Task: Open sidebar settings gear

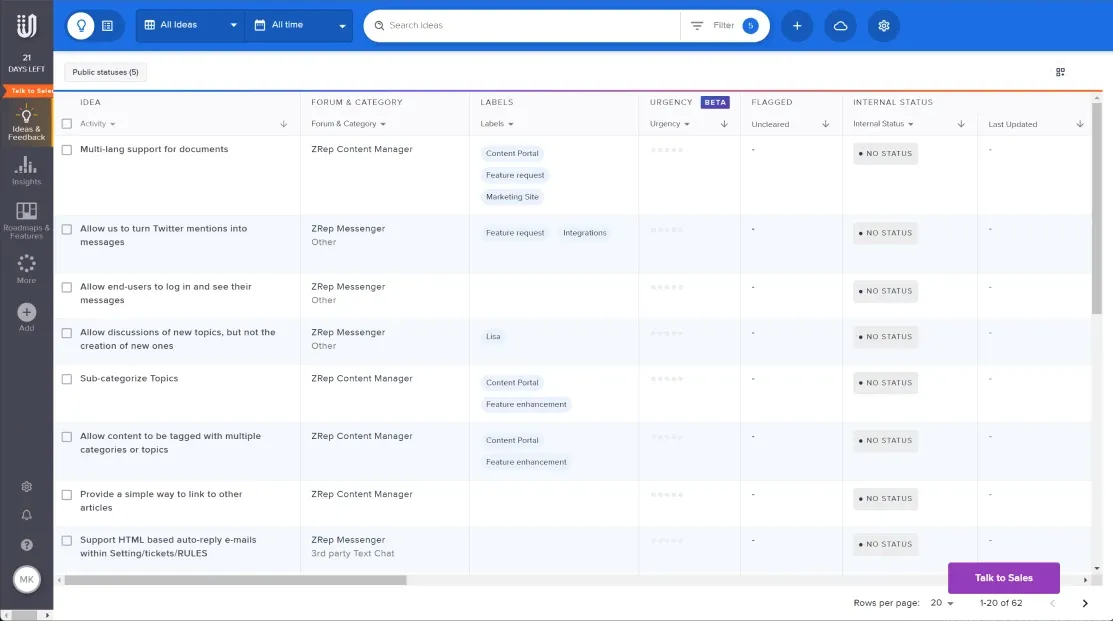Action: (26, 487)
